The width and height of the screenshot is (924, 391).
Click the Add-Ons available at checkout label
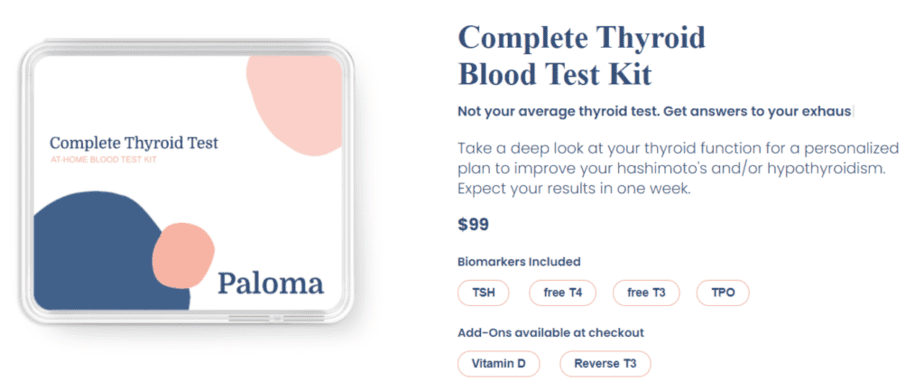pyautogui.click(x=551, y=333)
